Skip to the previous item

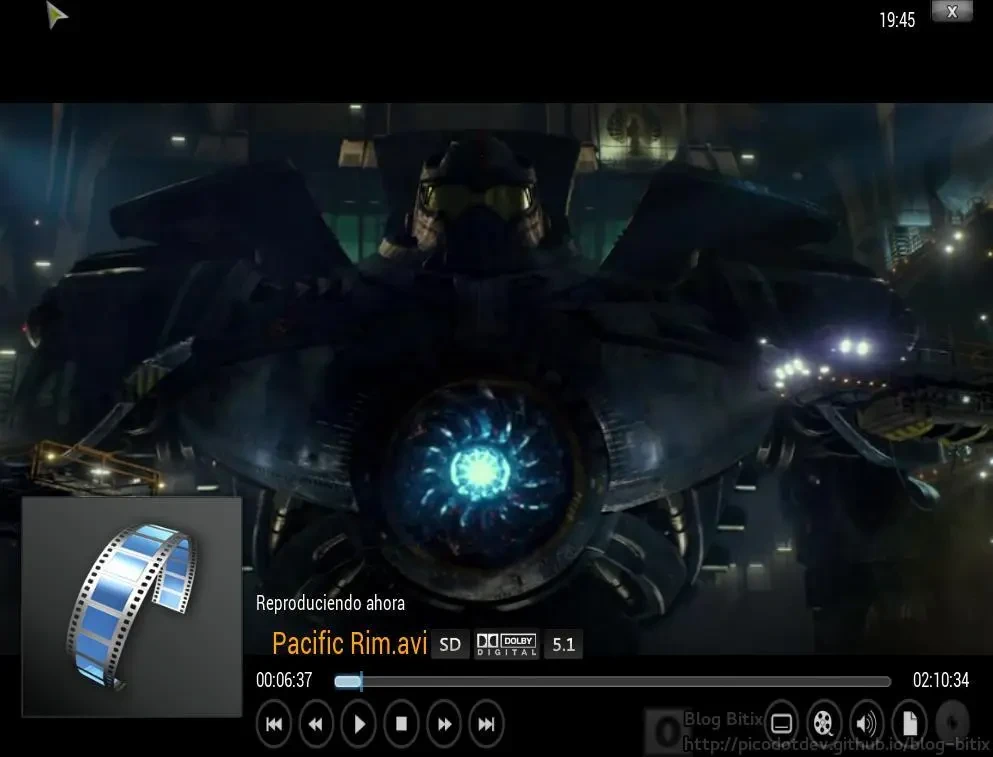click(274, 724)
